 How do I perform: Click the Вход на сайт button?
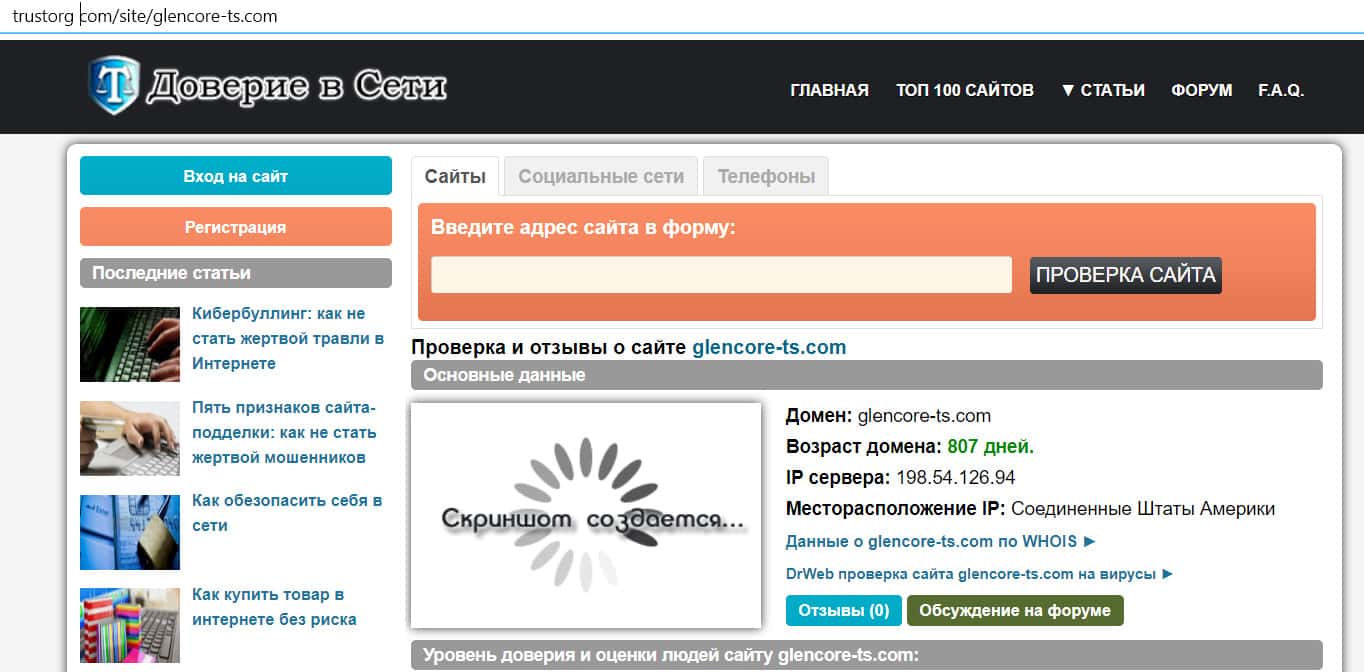coord(236,176)
